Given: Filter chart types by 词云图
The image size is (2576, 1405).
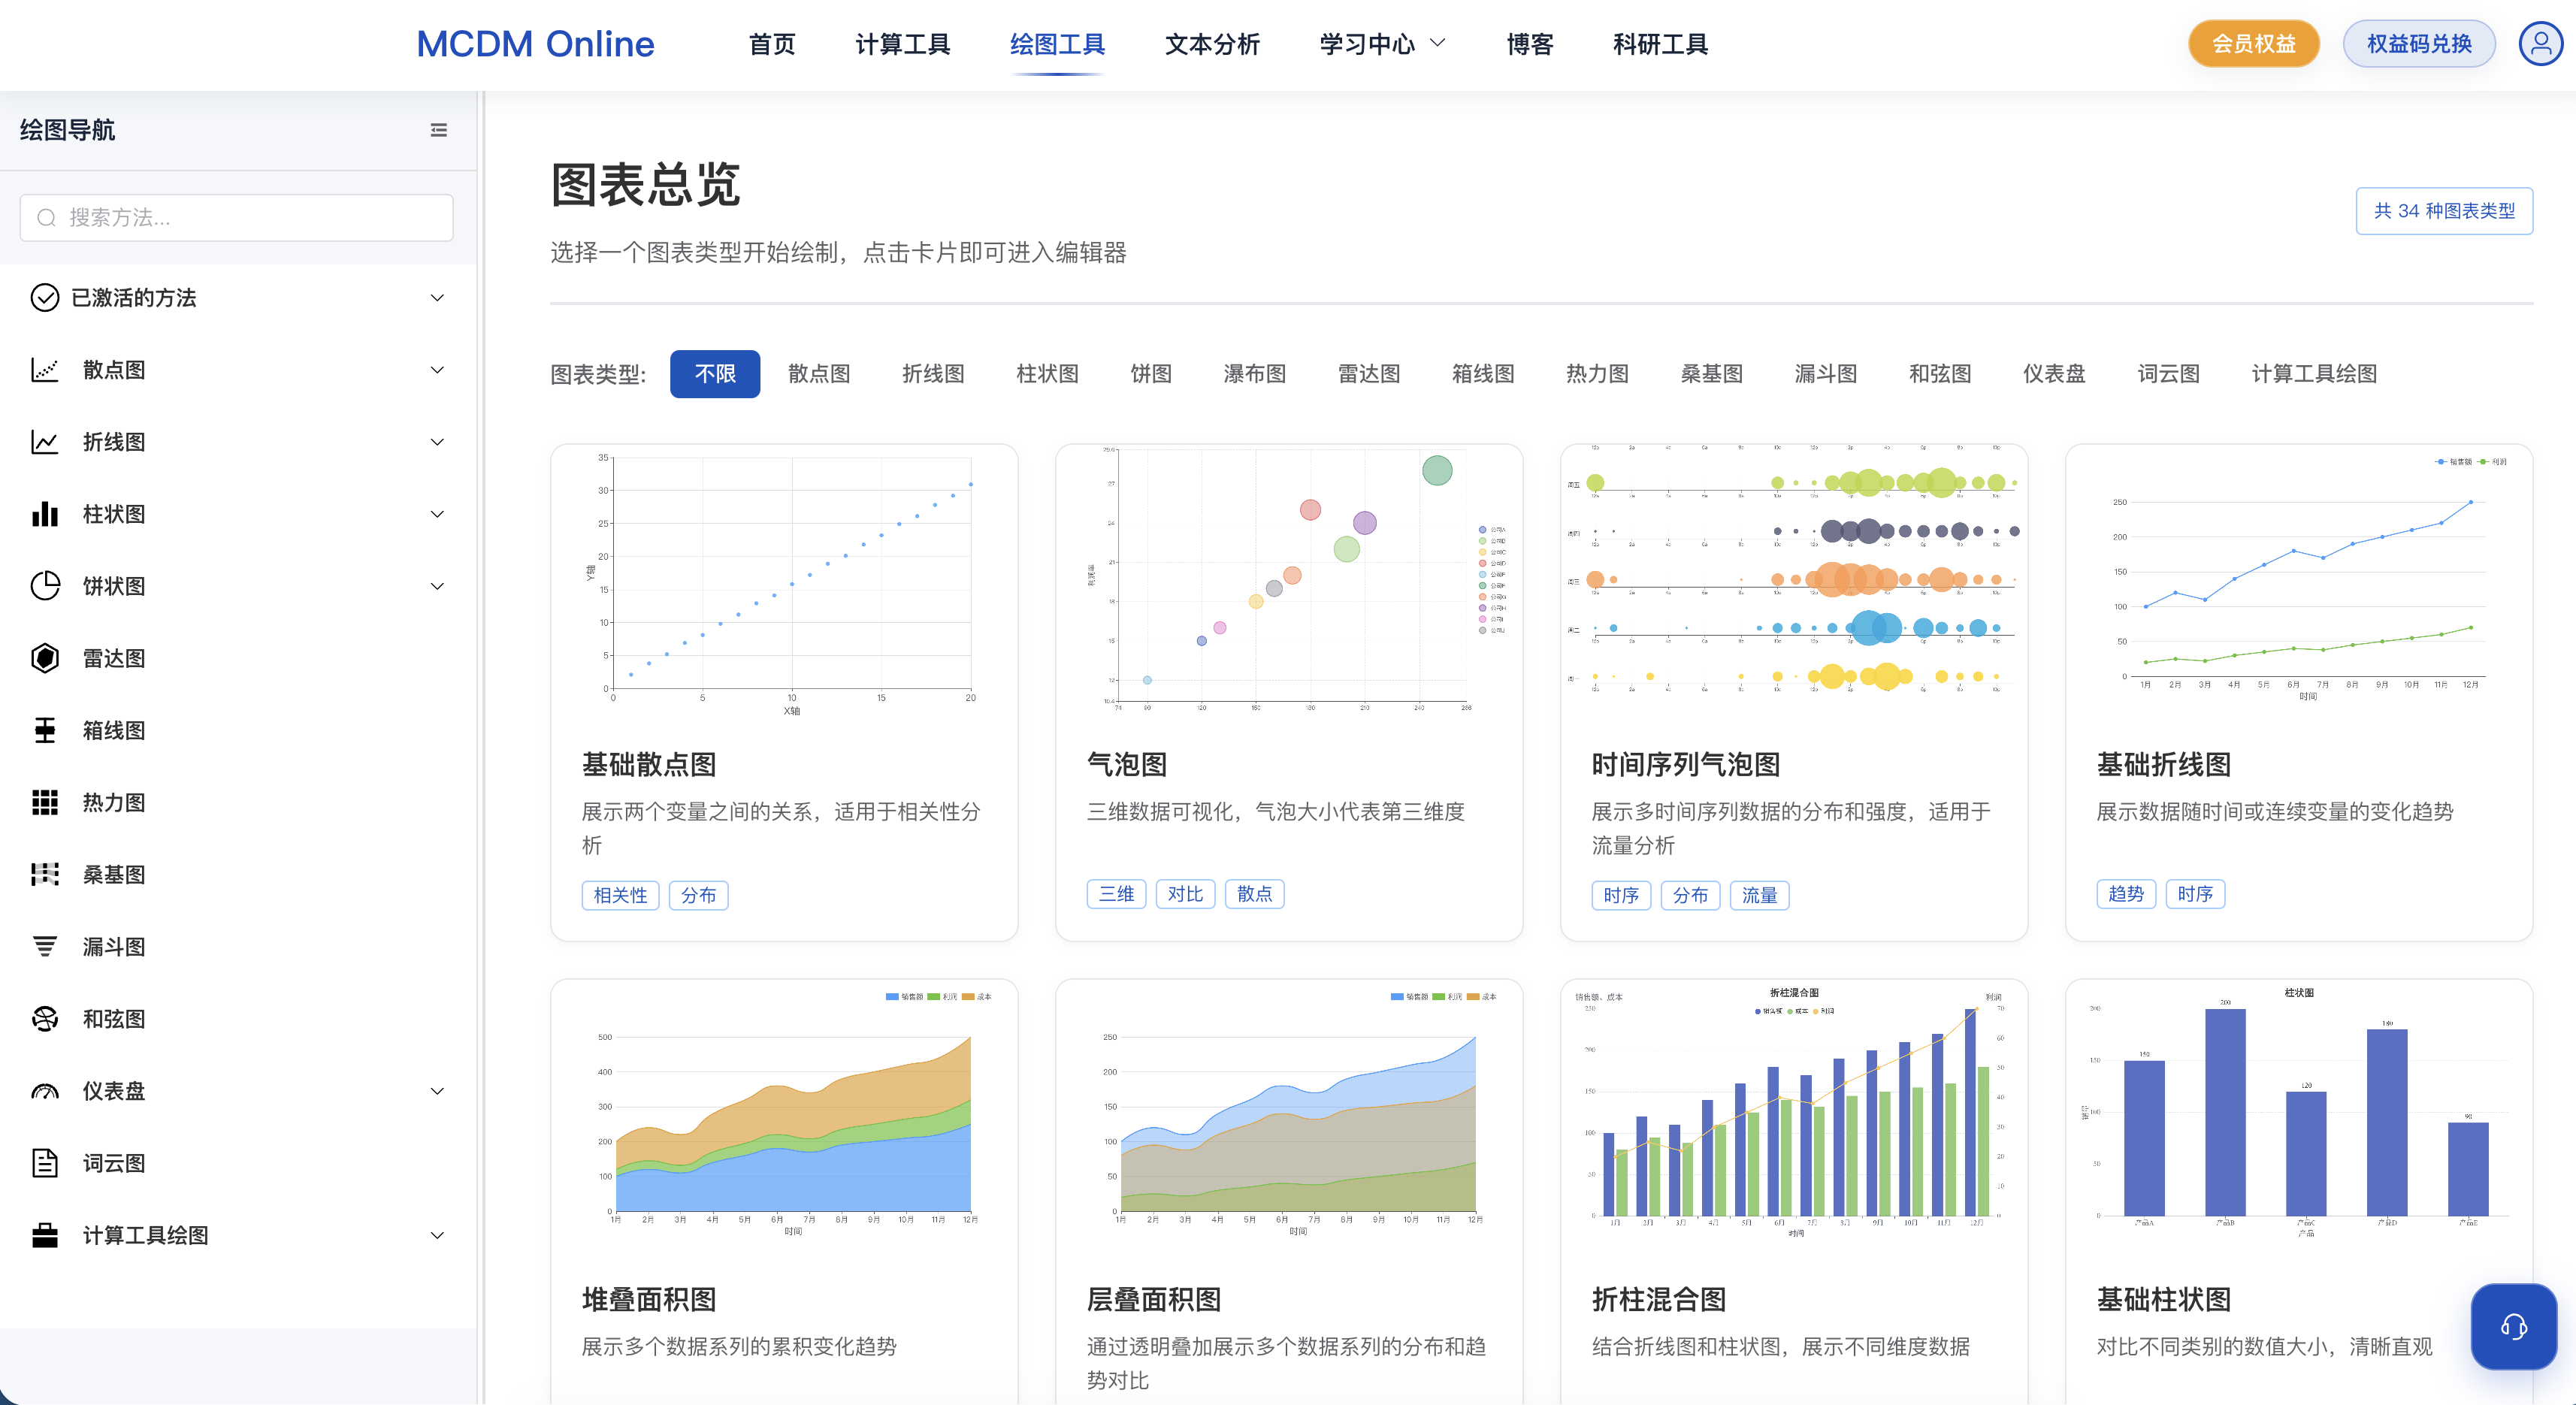Looking at the screenshot, I should [x=2168, y=374].
